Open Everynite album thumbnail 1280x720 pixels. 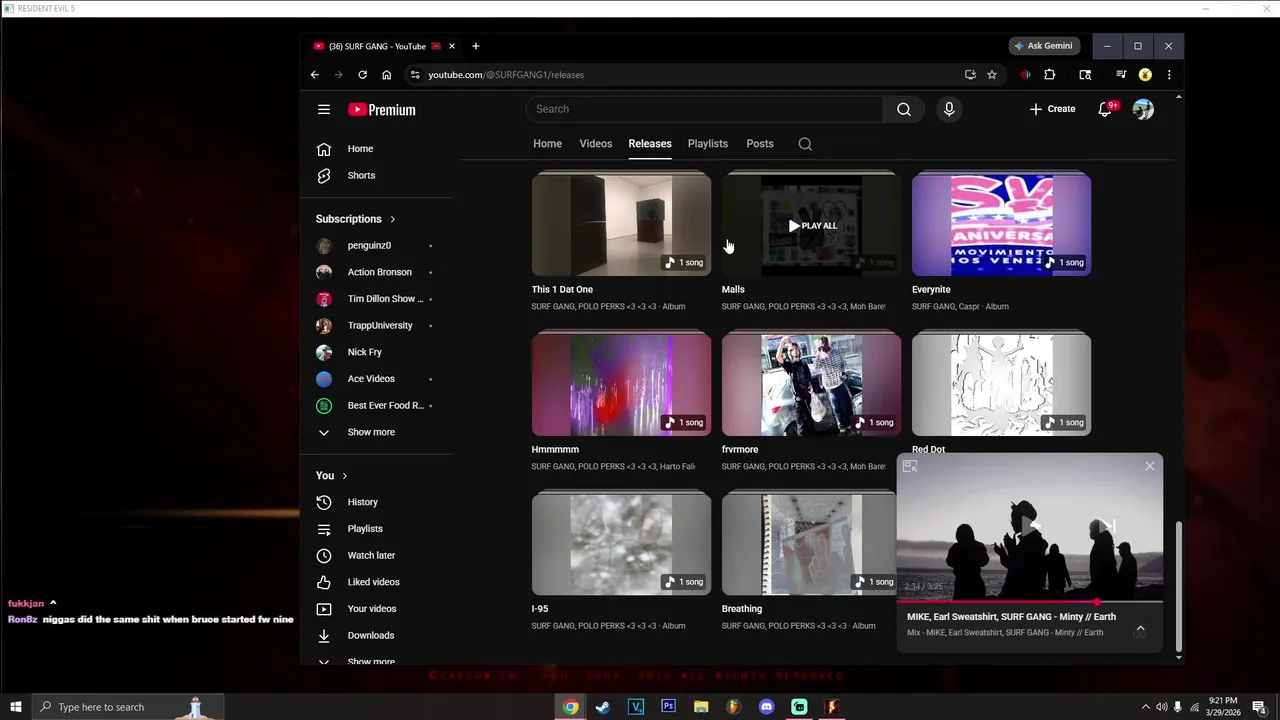1001,224
